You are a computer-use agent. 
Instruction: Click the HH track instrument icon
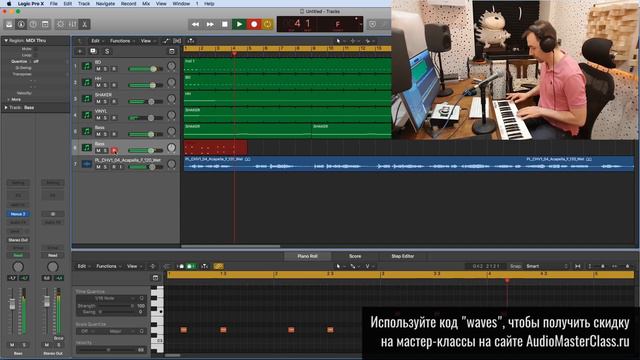[x=87, y=82]
